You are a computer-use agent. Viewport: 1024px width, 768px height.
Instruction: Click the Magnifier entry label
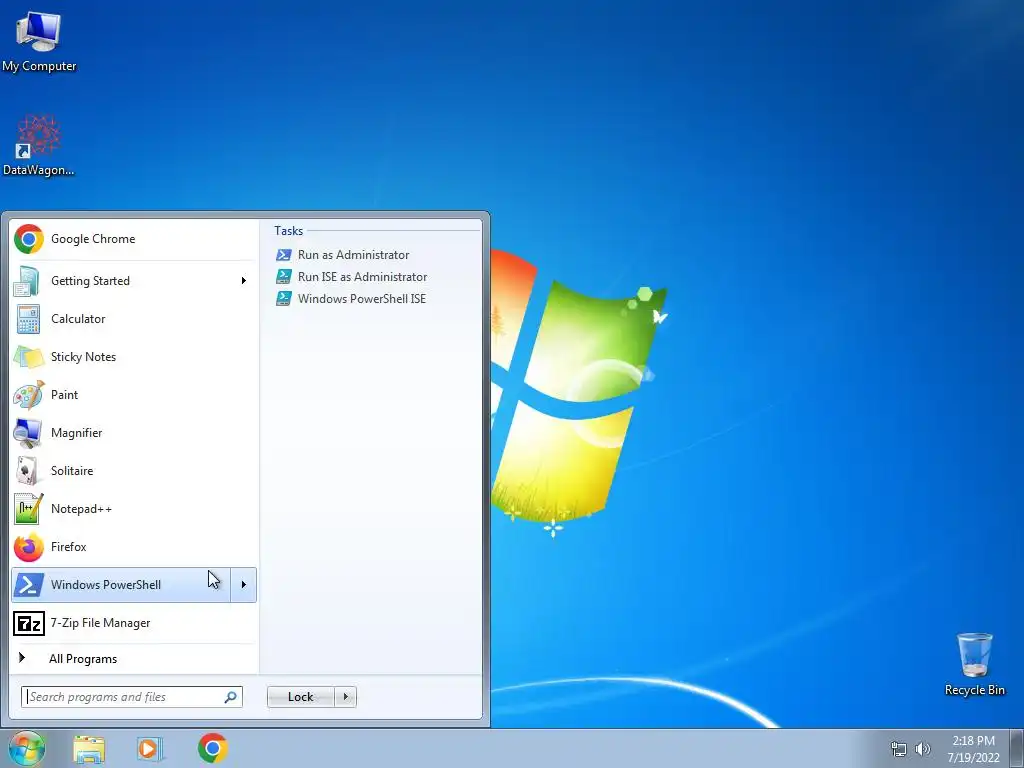coord(76,433)
